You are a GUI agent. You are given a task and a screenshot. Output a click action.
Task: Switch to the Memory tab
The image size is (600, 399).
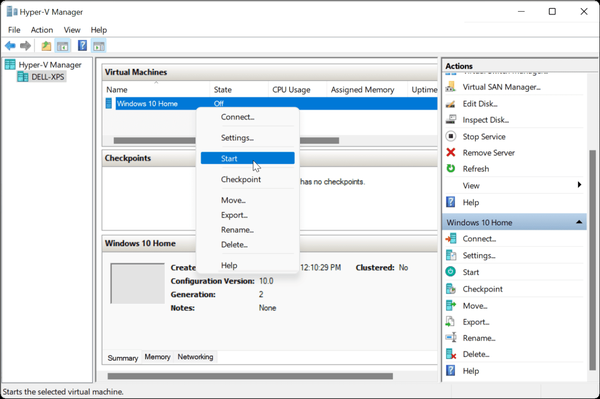(x=157, y=357)
